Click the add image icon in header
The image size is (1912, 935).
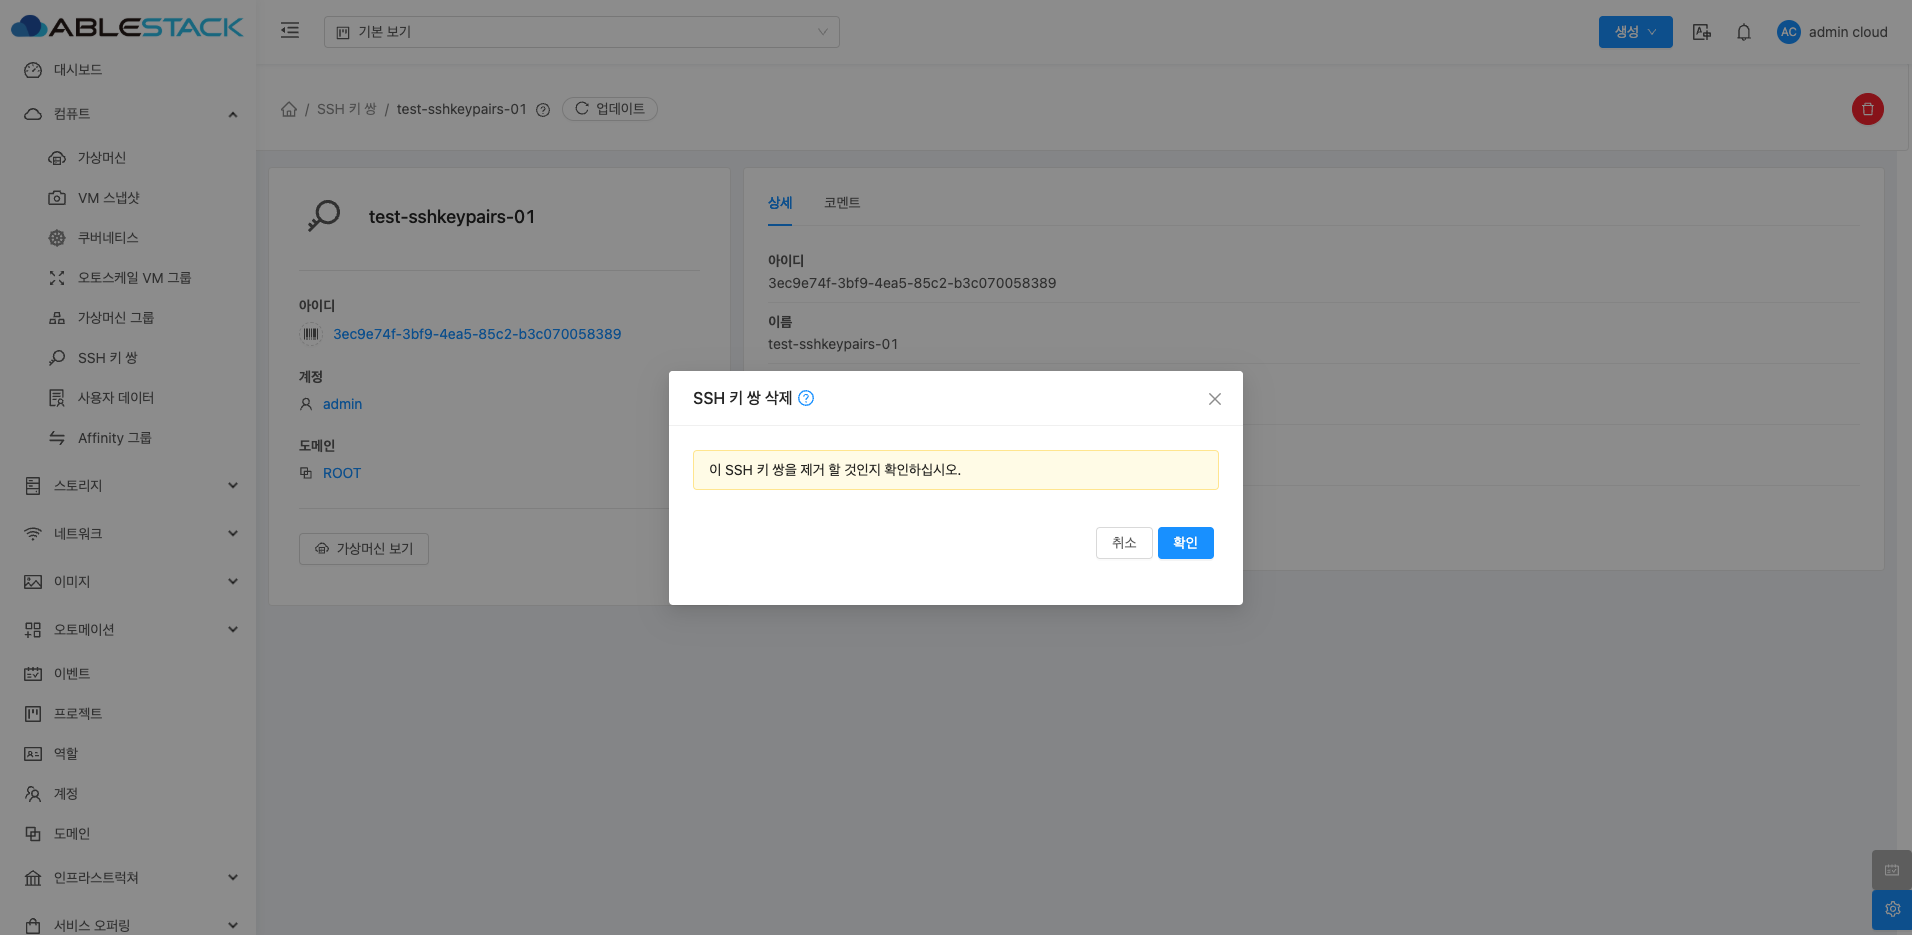click(x=1701, y=32)
